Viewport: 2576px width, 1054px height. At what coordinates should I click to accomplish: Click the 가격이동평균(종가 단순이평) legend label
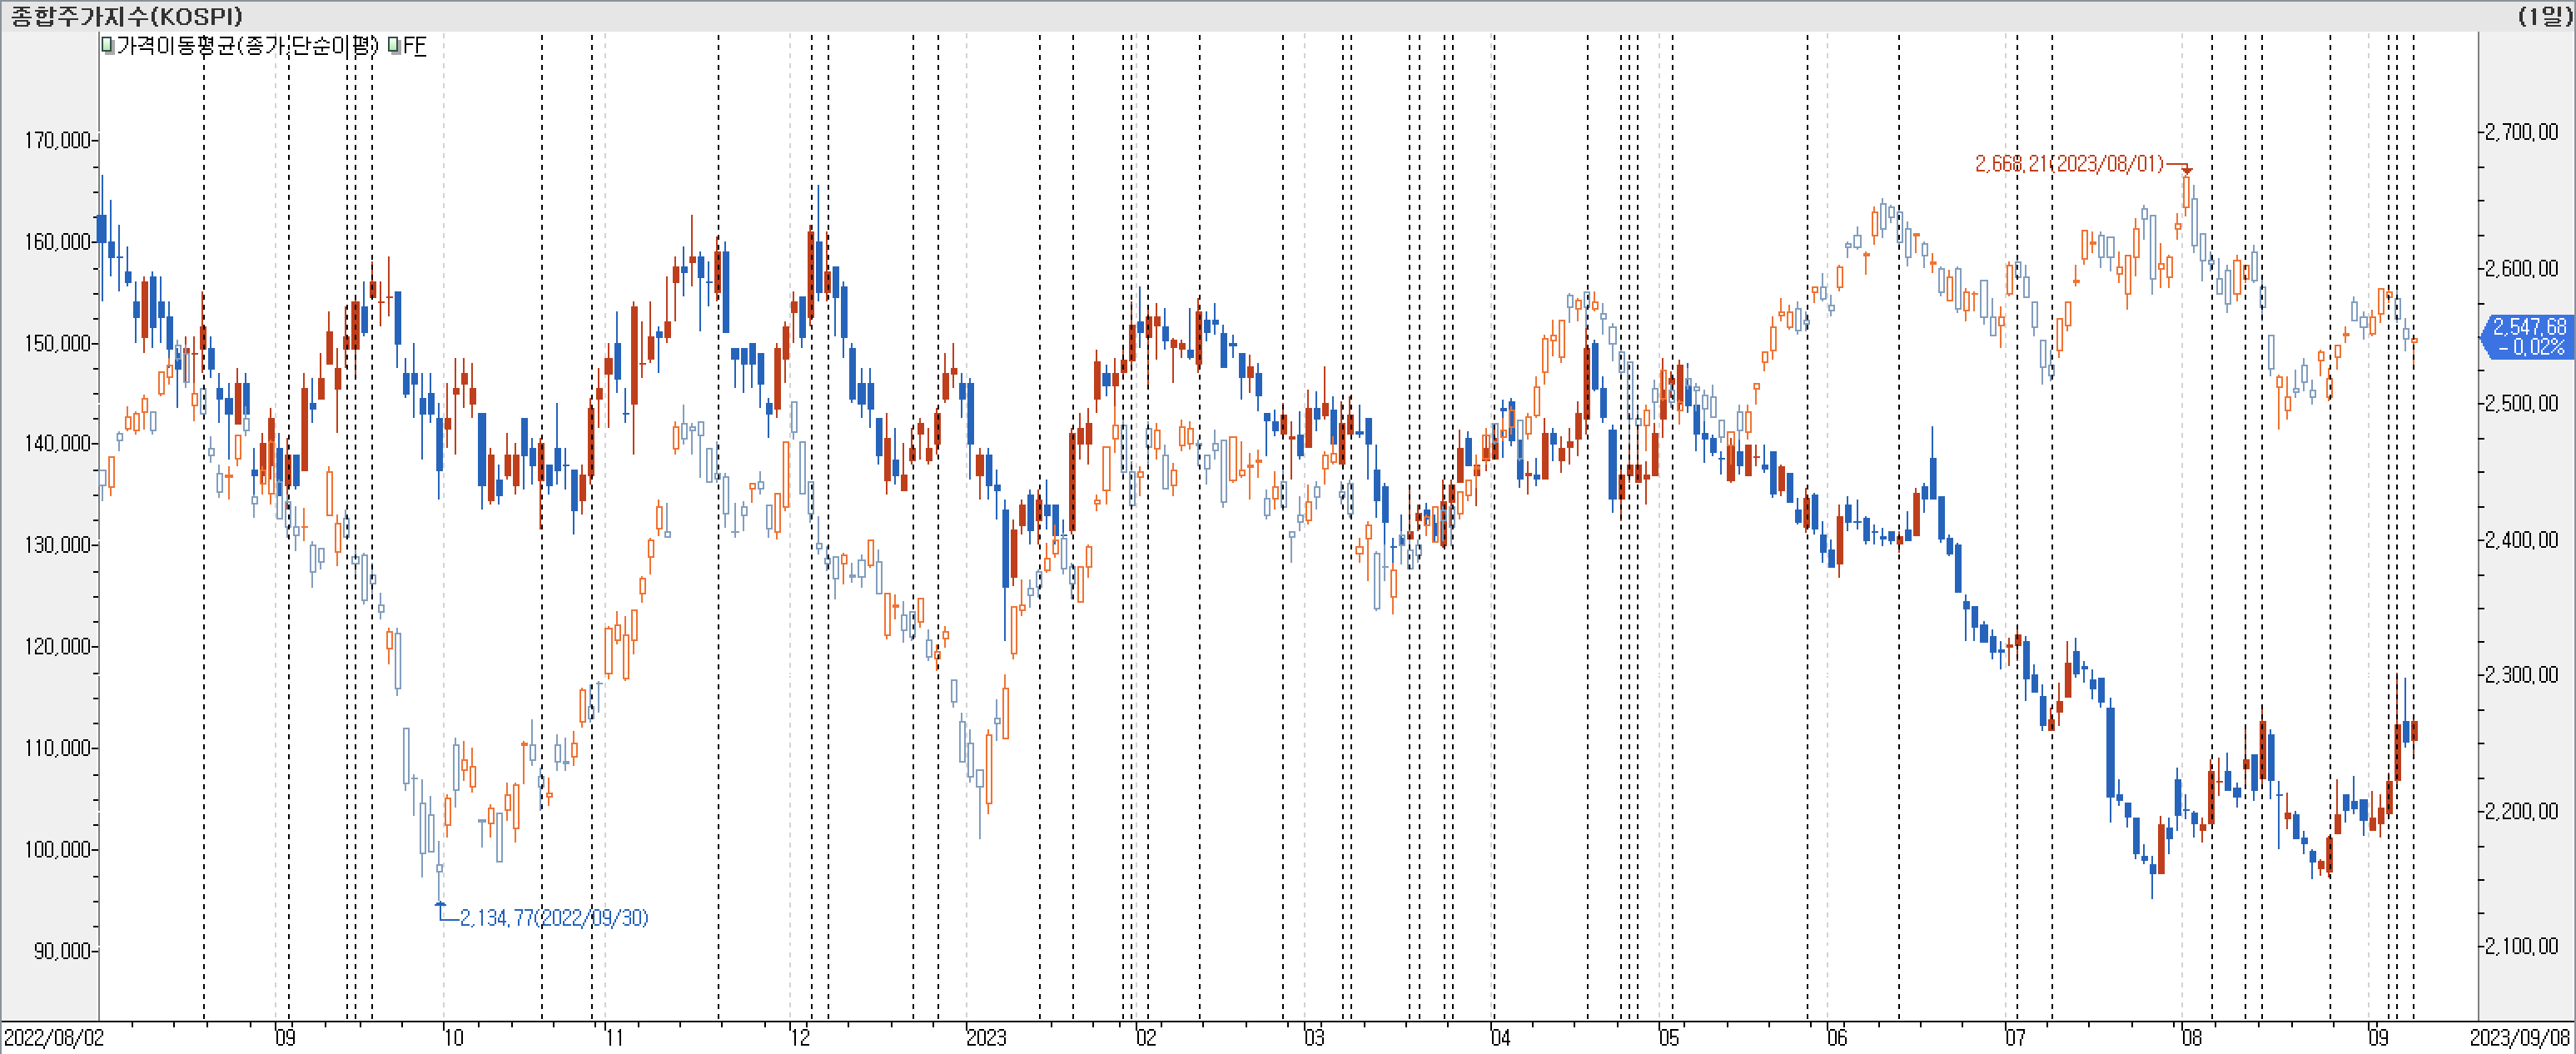247,45
